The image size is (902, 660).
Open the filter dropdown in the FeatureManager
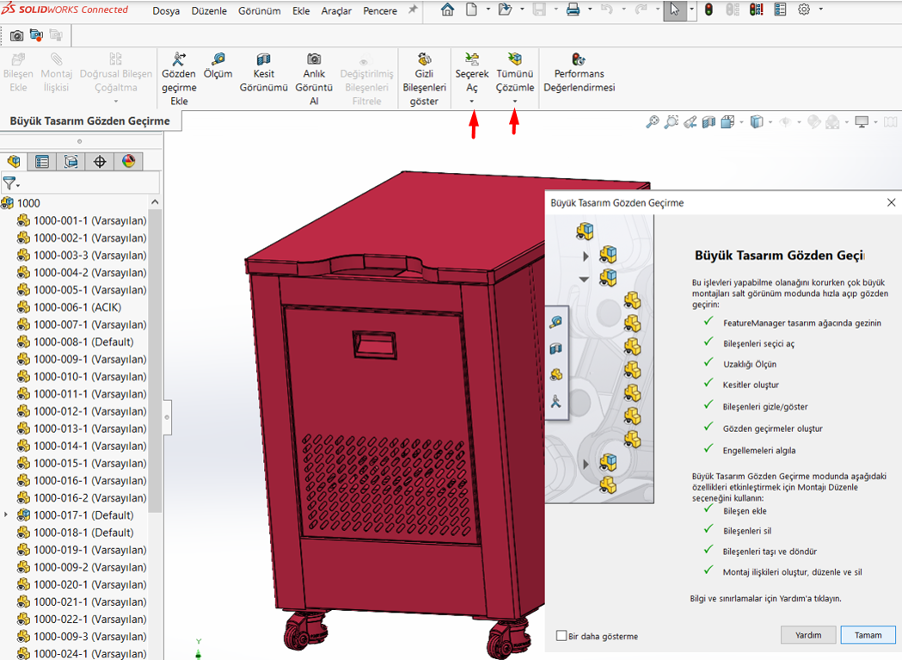coord(18,183)
